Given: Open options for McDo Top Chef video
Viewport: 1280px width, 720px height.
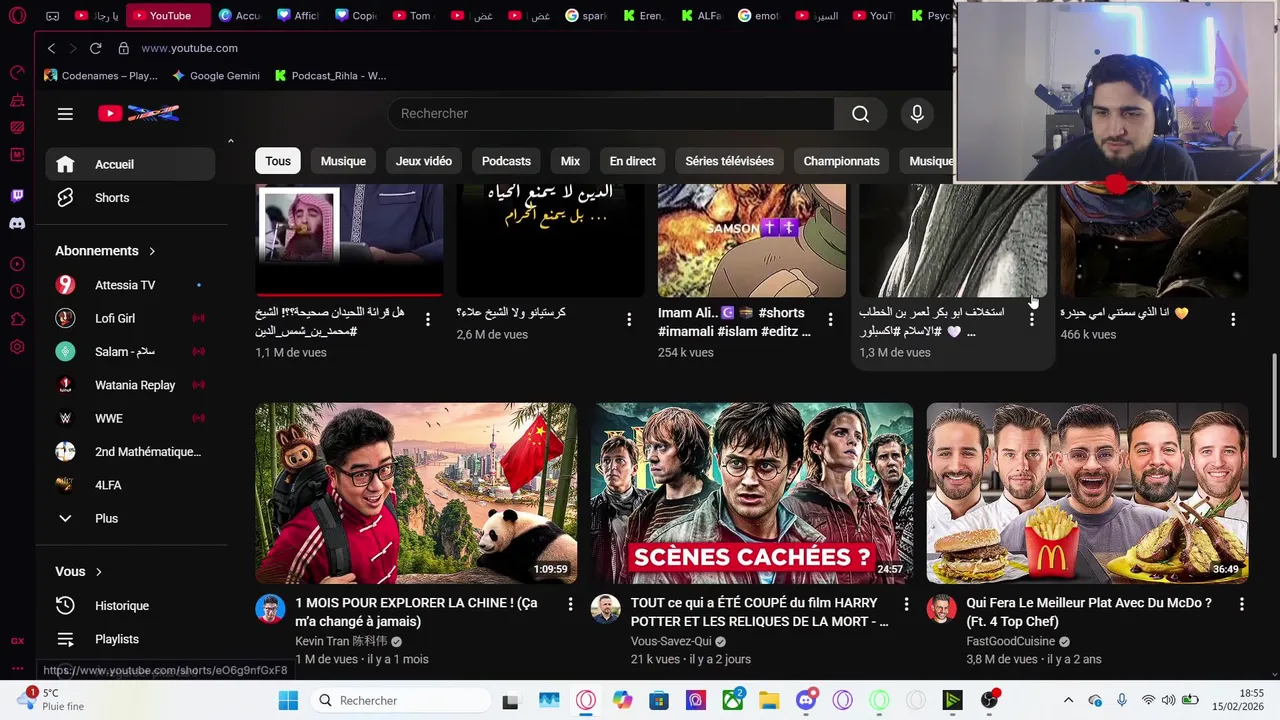Looking at the screenshot, I should 1241,604.
